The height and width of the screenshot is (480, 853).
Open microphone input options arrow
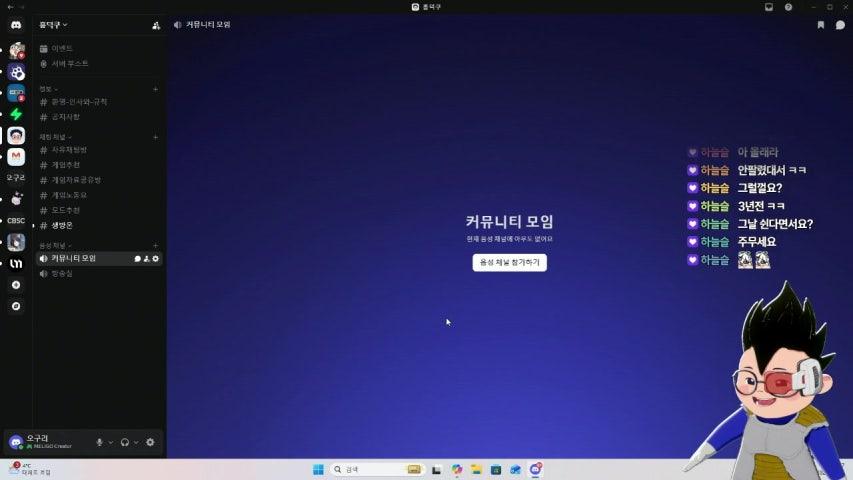click(x=110, y=442)
